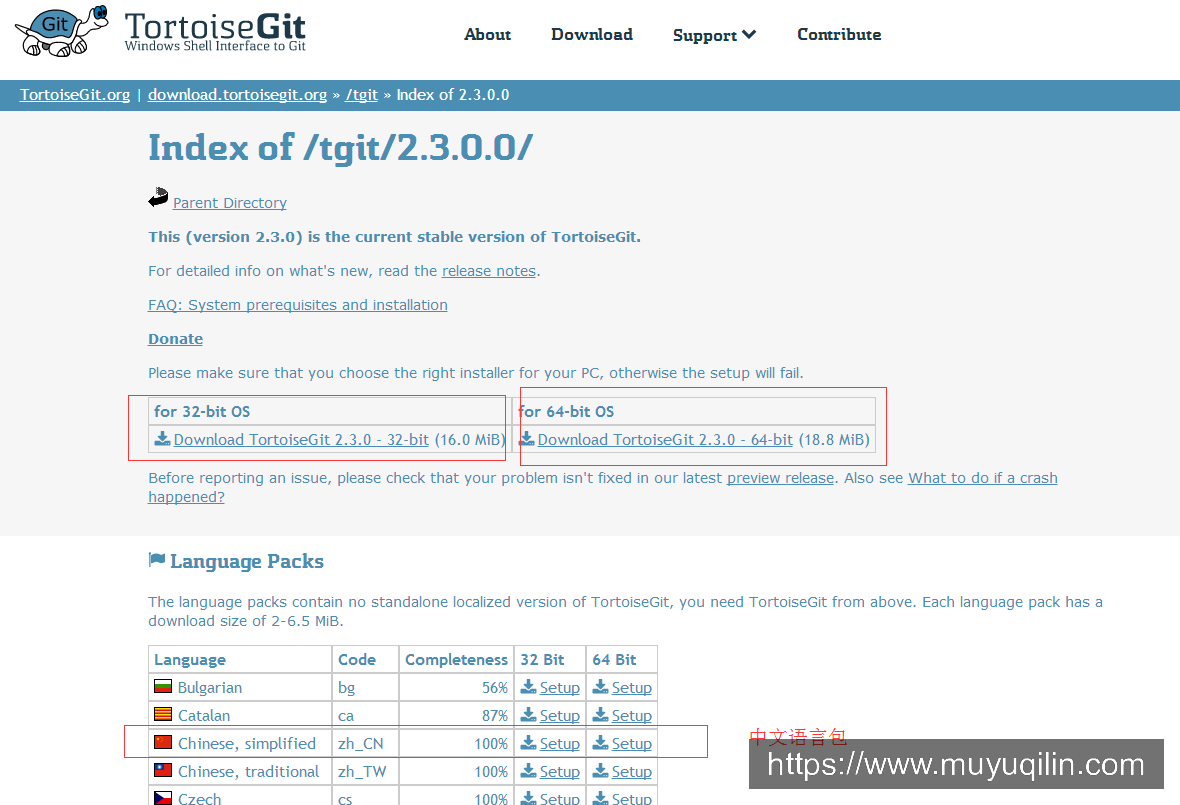Click the parent directory back-arrow icon
Image resolution: width=1180 pixels, height=805 pixels.
point(158,197)
